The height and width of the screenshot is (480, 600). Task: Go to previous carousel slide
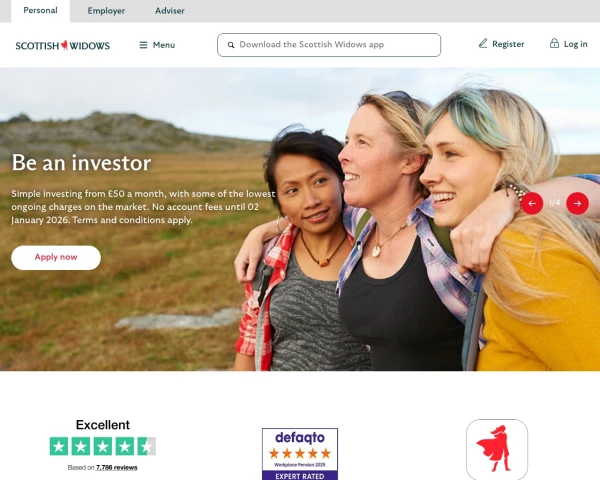click(x=532, y=203)
